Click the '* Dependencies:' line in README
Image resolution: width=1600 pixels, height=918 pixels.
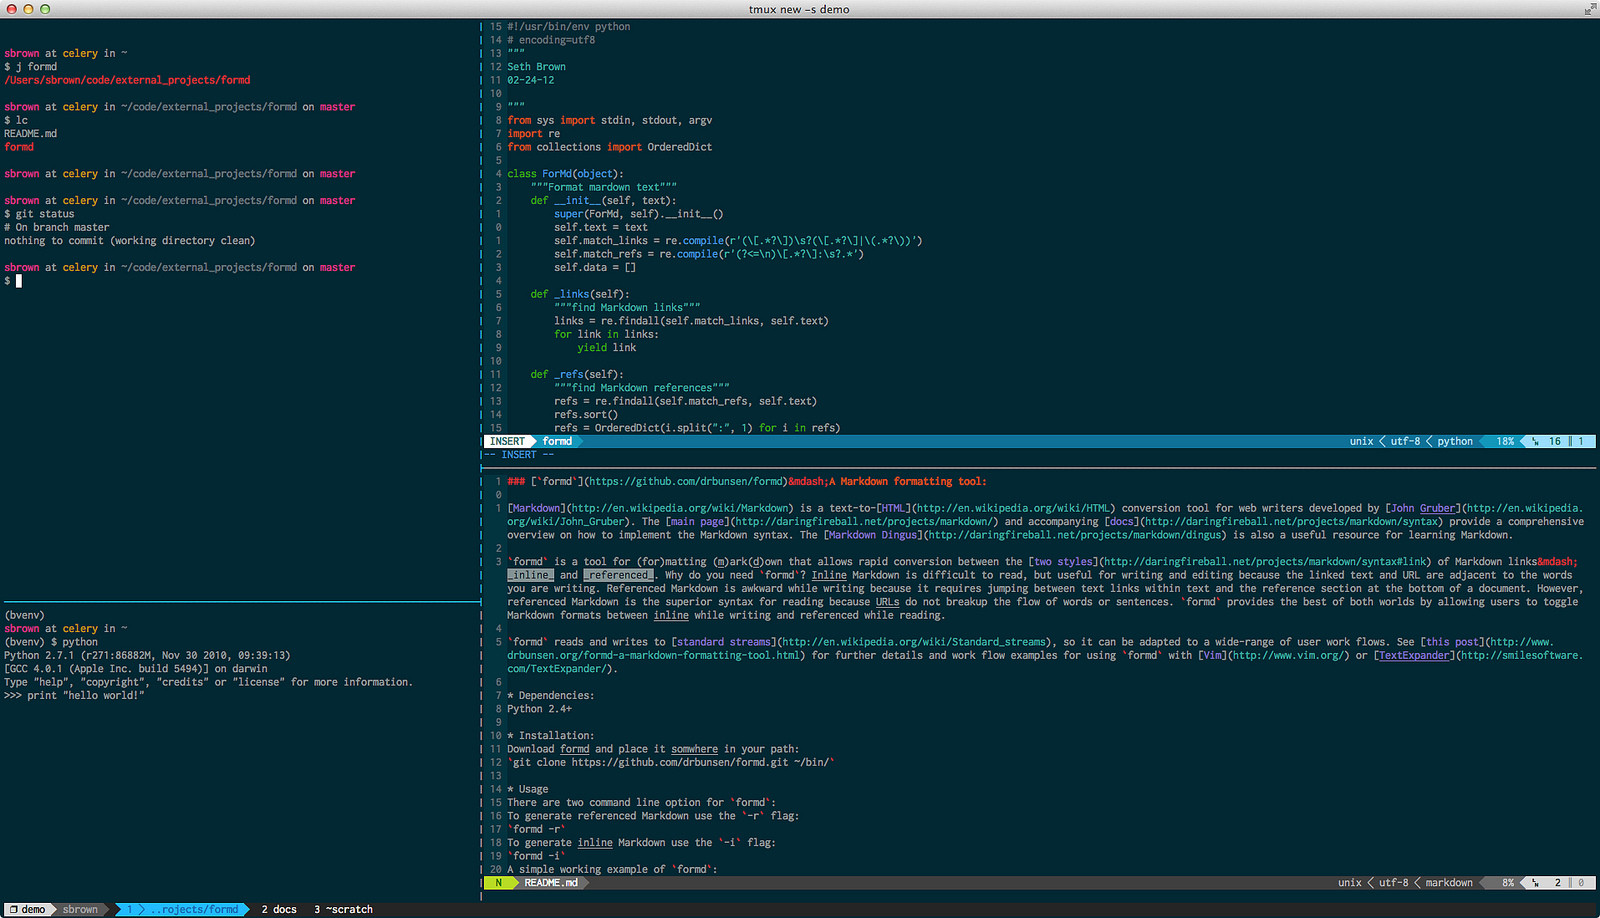pyautogui.click(x=550, y=695)
